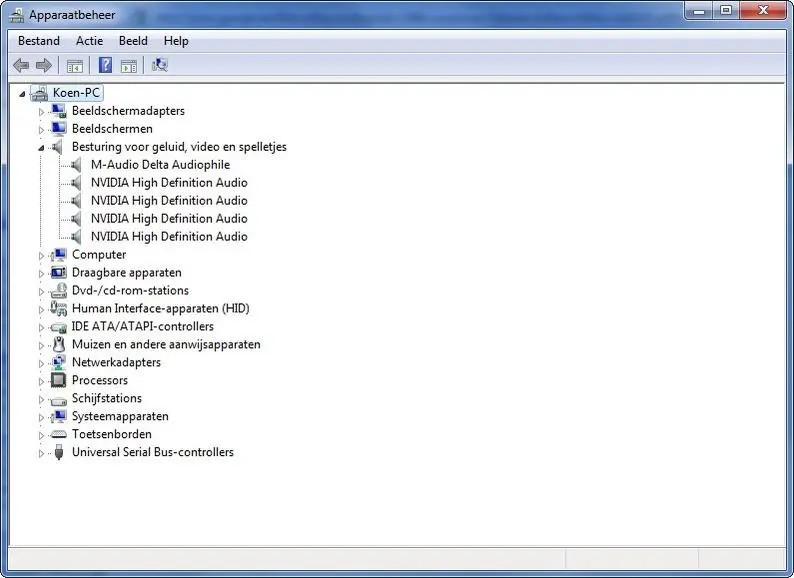Expand the Computer category arrow
The height and width of the screenshot is (578, 794).
[x=42, y=255]
